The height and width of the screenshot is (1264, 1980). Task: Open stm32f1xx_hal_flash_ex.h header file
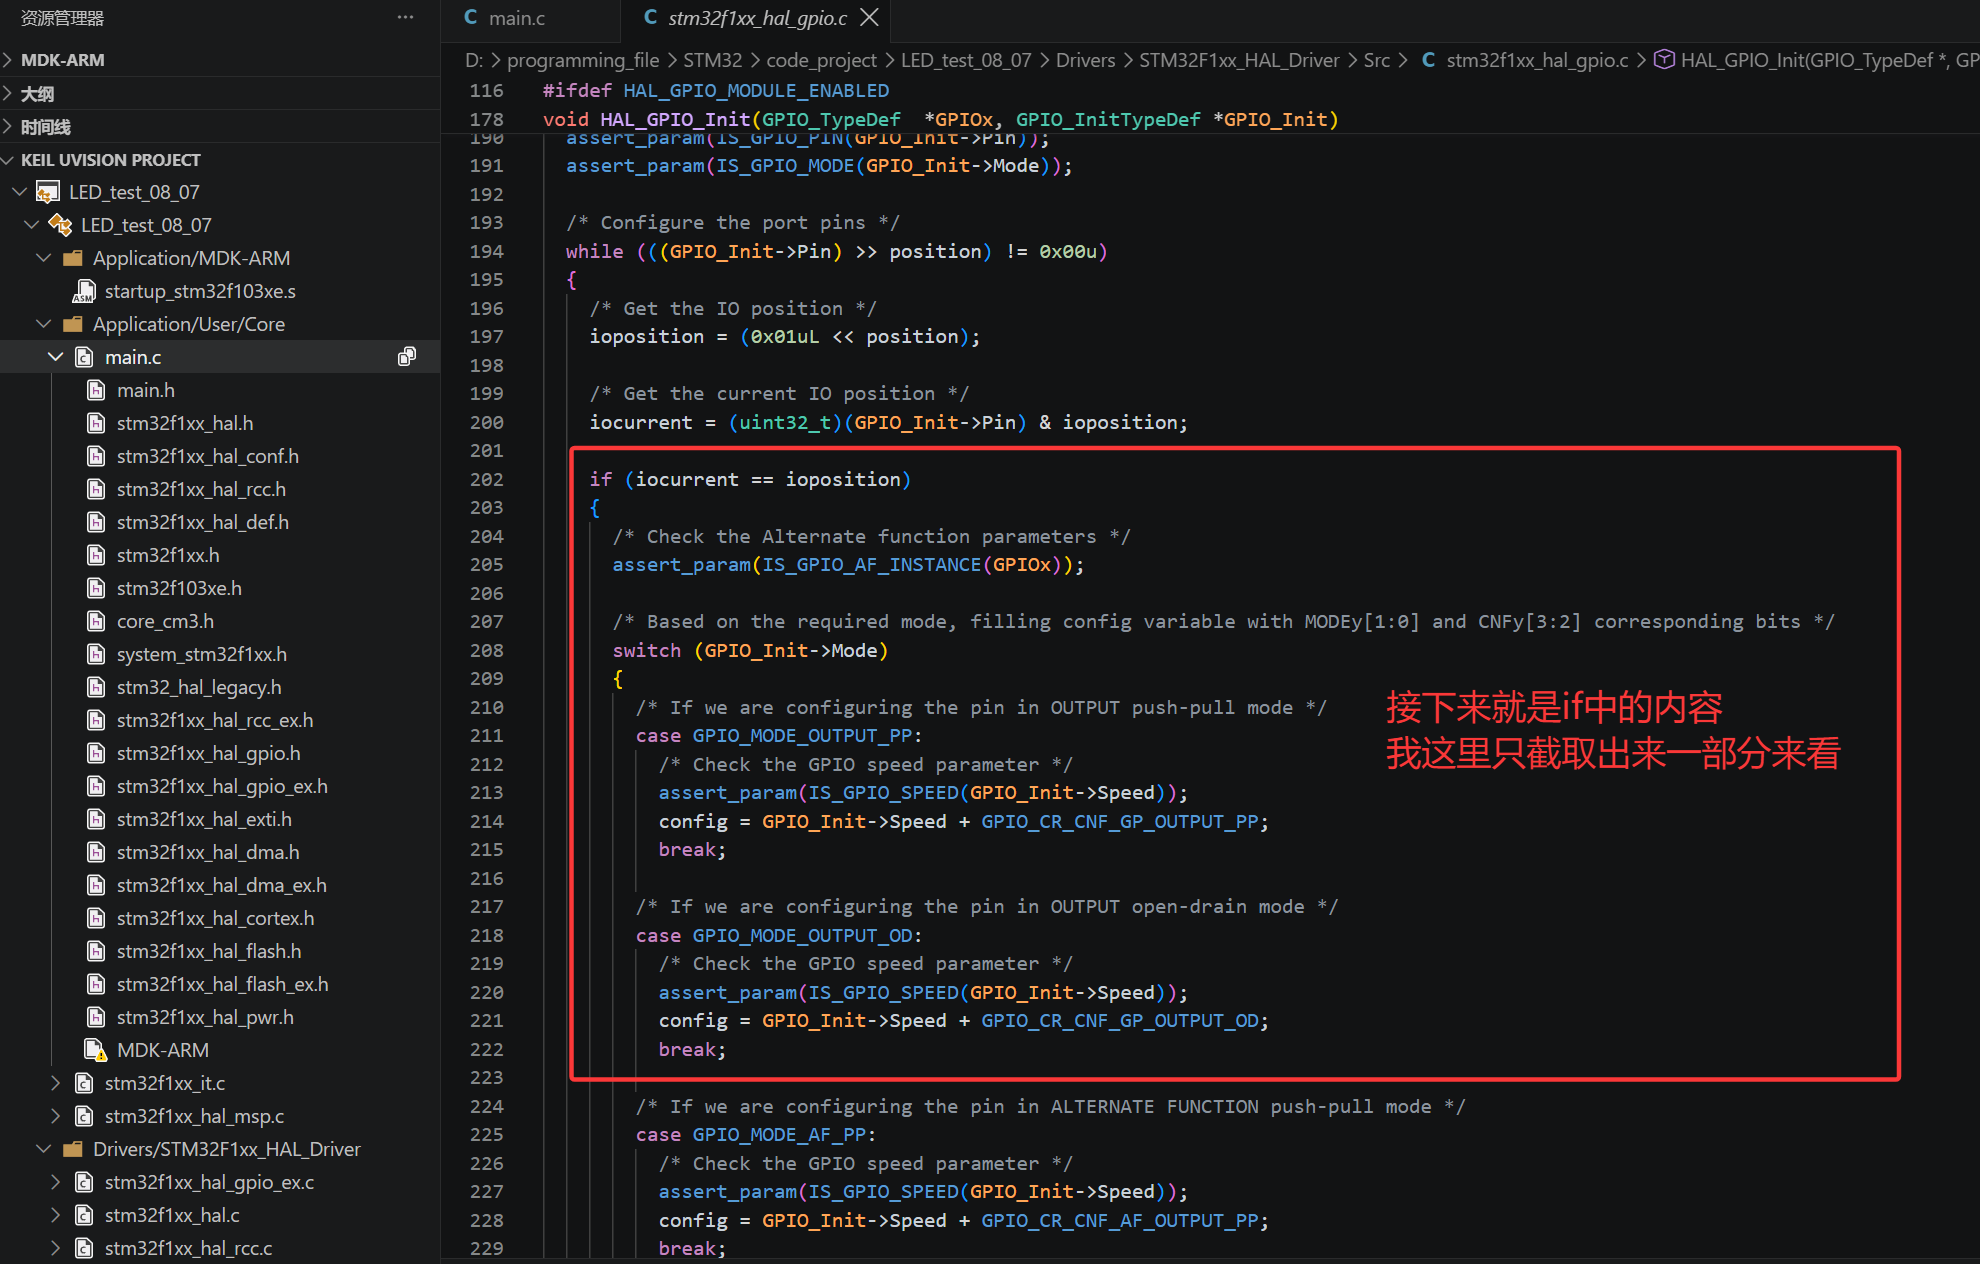(x=223, y=983)
